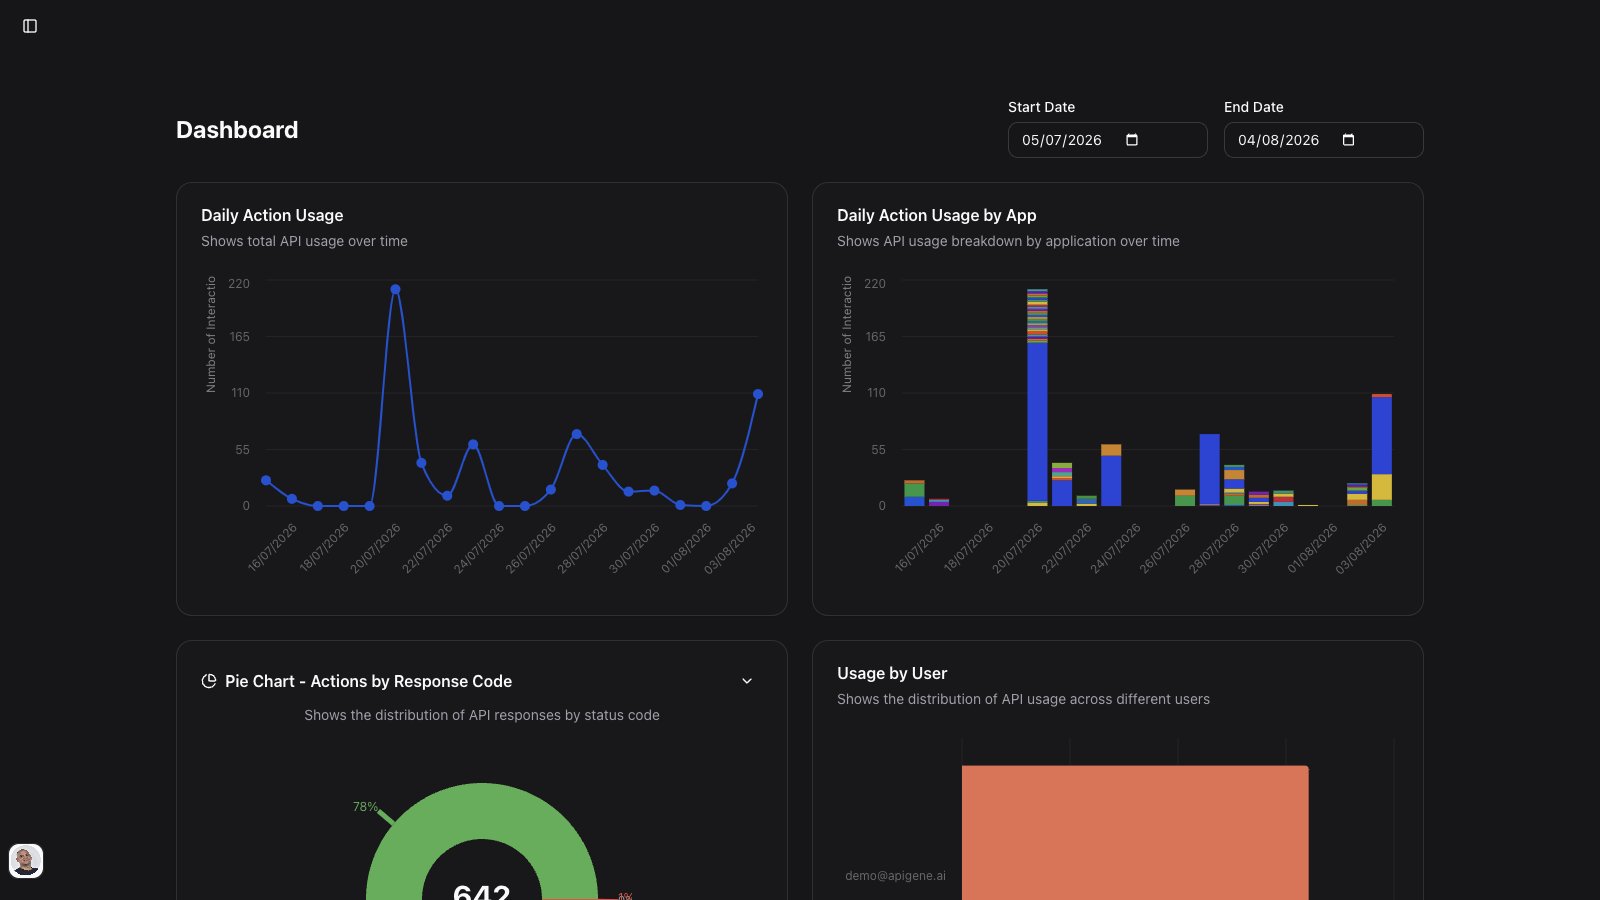Click the tall blue bar on 20/07/2026

tap(1037, 422)
